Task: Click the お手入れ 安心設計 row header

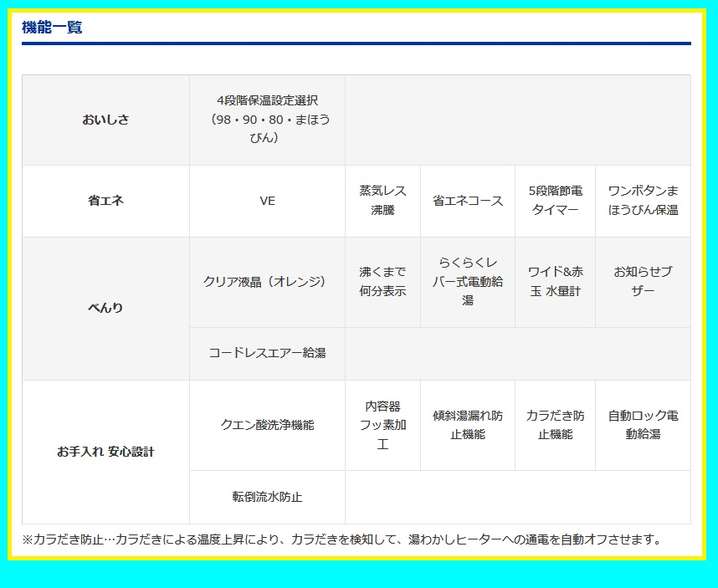Action: pos(105,452)
